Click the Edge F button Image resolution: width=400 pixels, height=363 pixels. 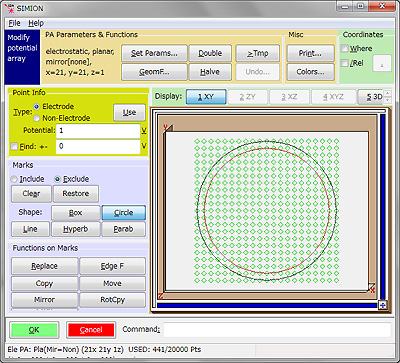coord(112,266)
